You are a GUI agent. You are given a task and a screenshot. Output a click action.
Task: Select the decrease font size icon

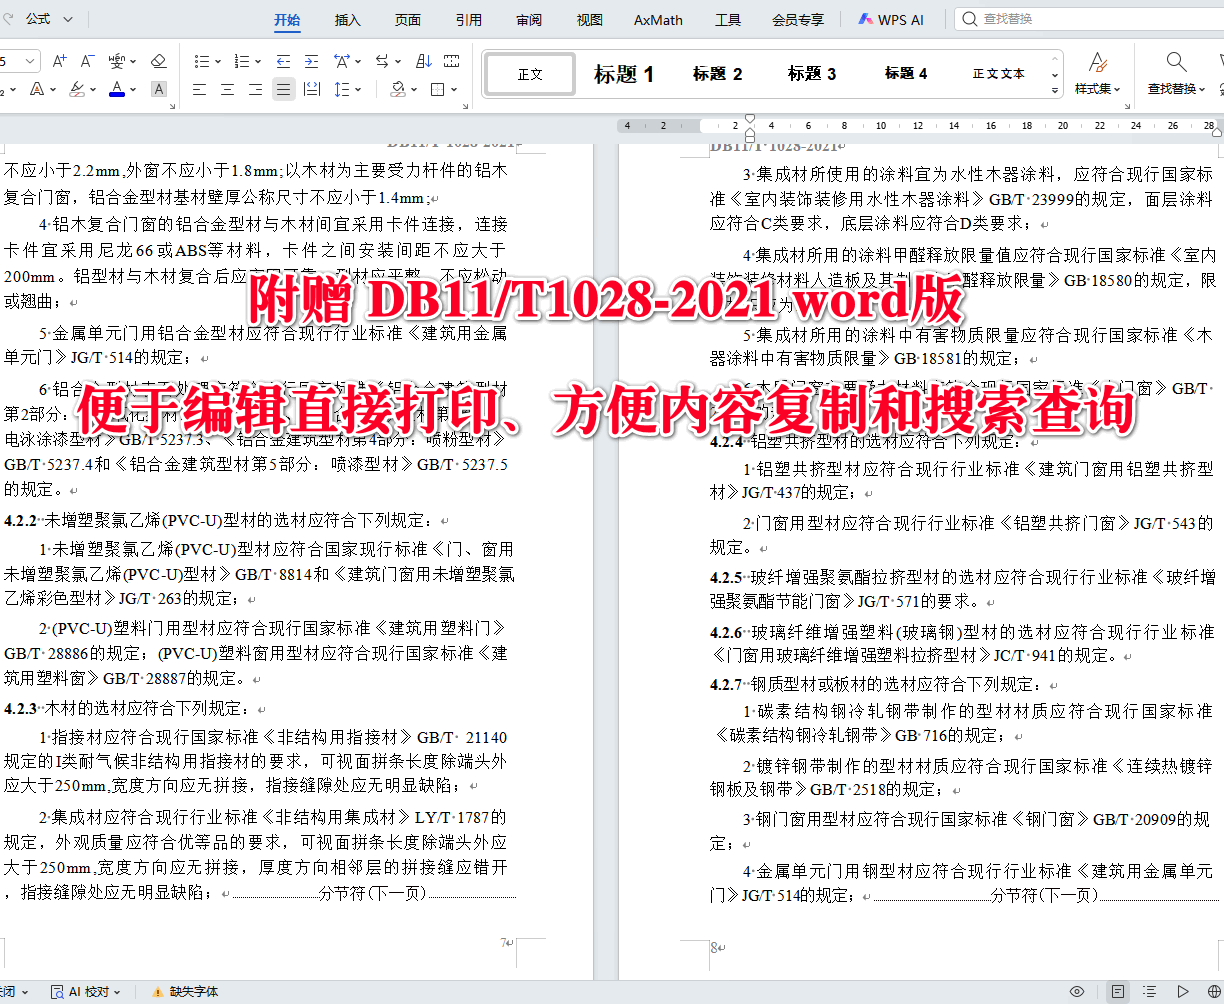tap(86, 60)
